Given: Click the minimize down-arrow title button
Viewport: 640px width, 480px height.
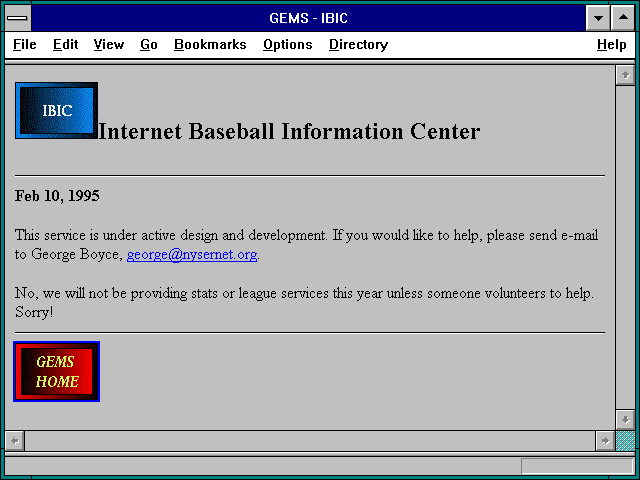Looking at the screenshot, I should click(598, 18).
